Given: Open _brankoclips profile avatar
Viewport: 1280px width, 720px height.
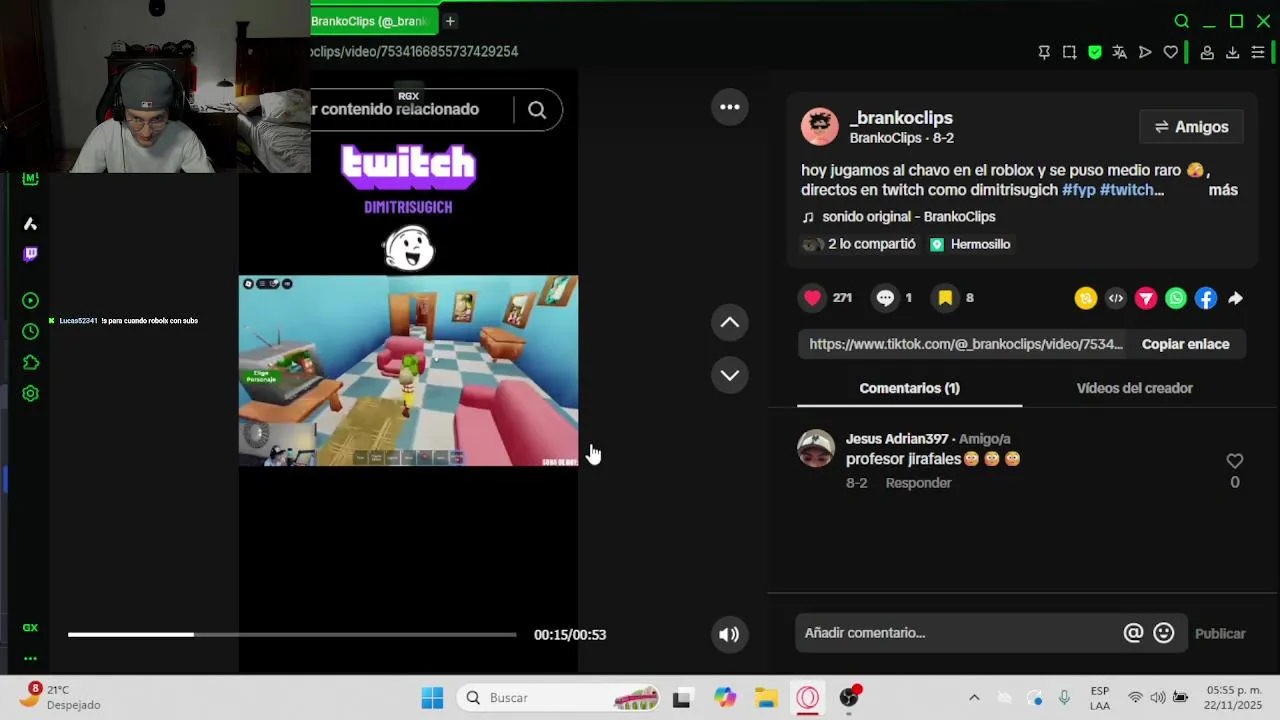Looking at the screenshot, I should pyautogui.click(x=820, y=127).
